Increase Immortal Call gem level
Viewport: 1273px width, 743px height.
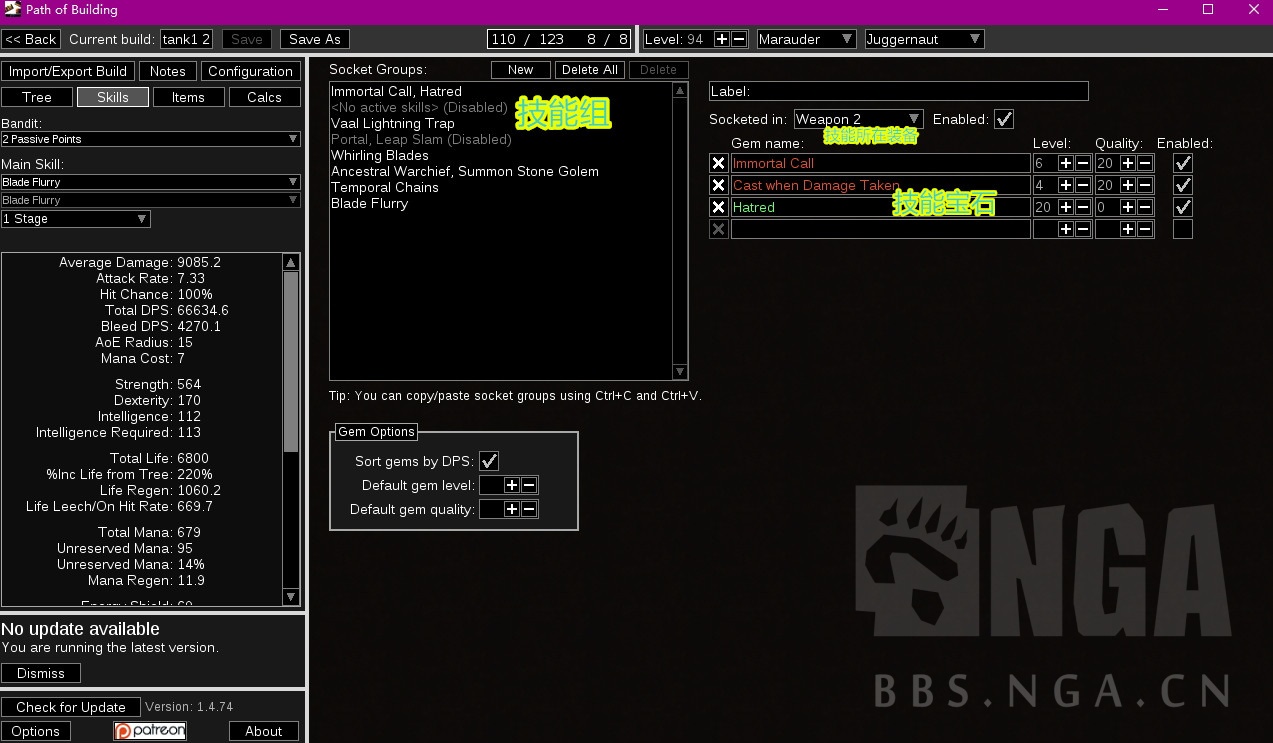[1066, 163]
